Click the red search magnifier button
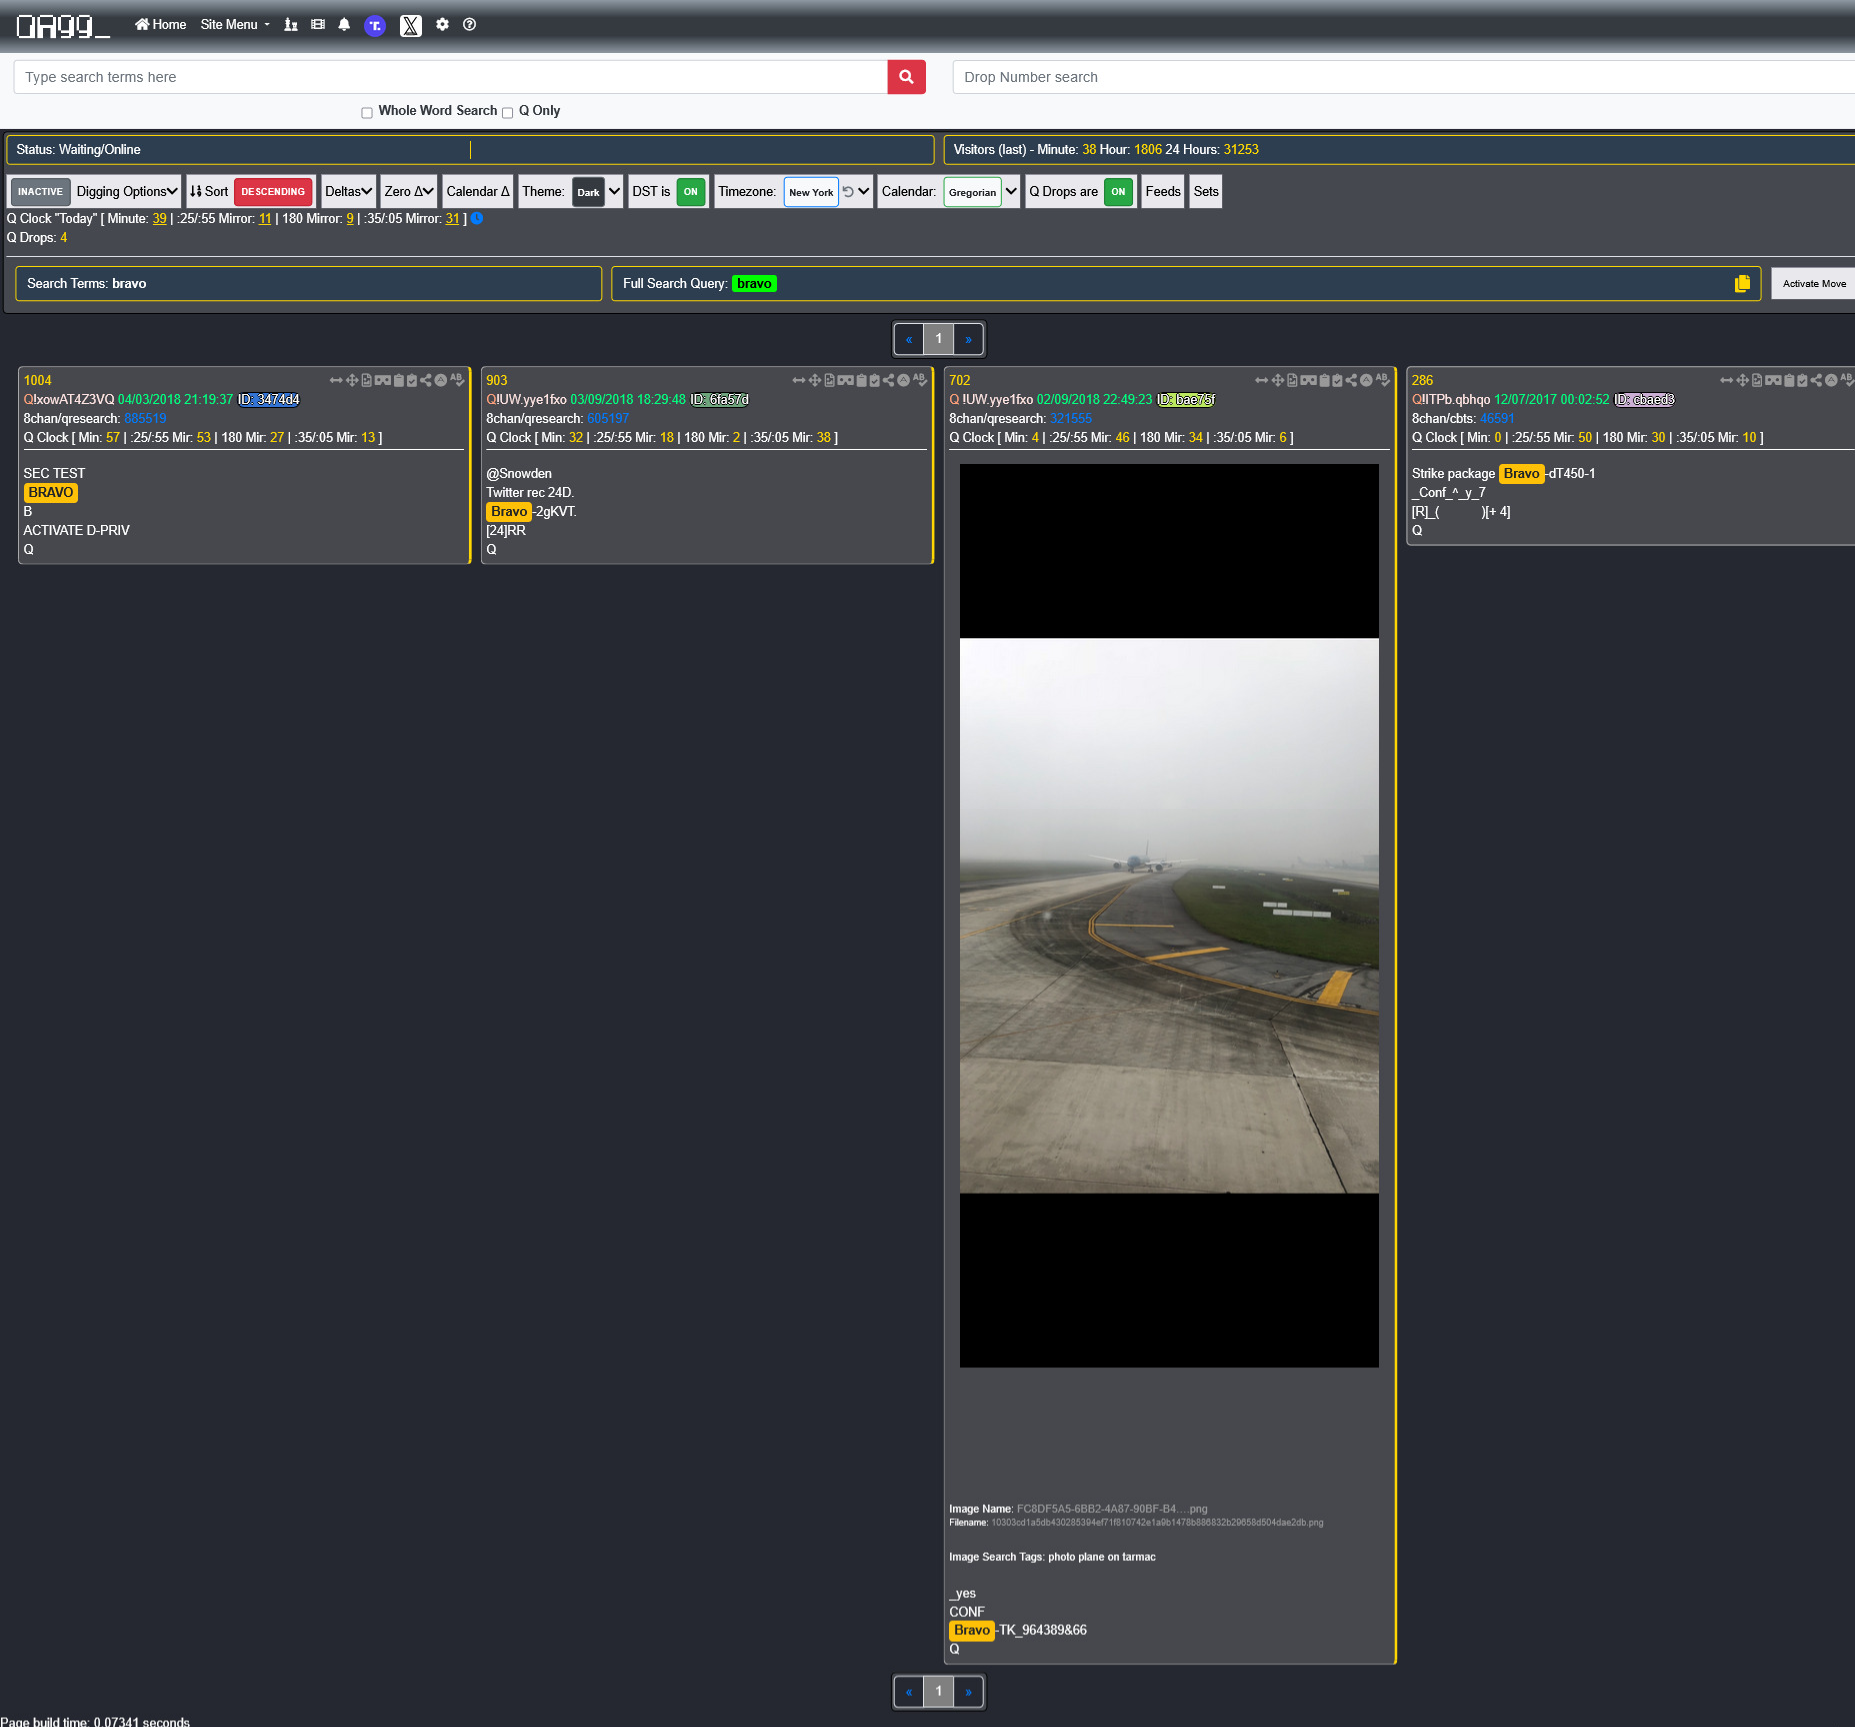 click(x=906, y=77)
